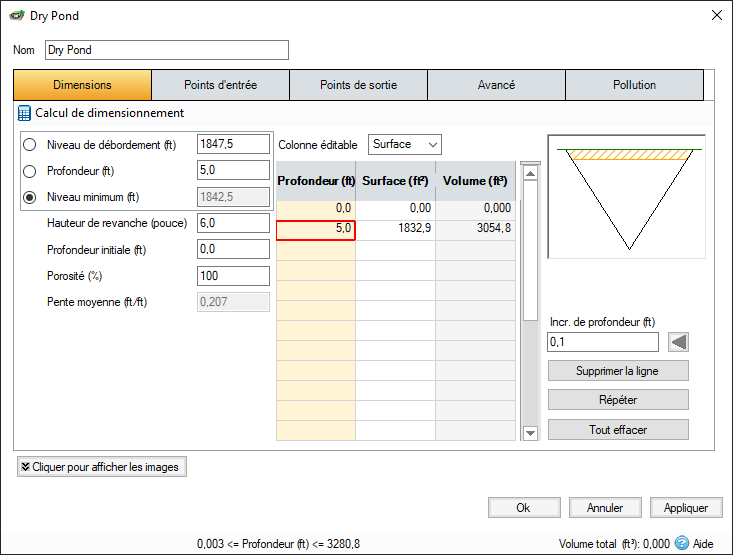Image resolution: width=733 pixels, height=555 pixels.
Task: Click the table scrollbar up arrow
Action: (x=530, y=174)
